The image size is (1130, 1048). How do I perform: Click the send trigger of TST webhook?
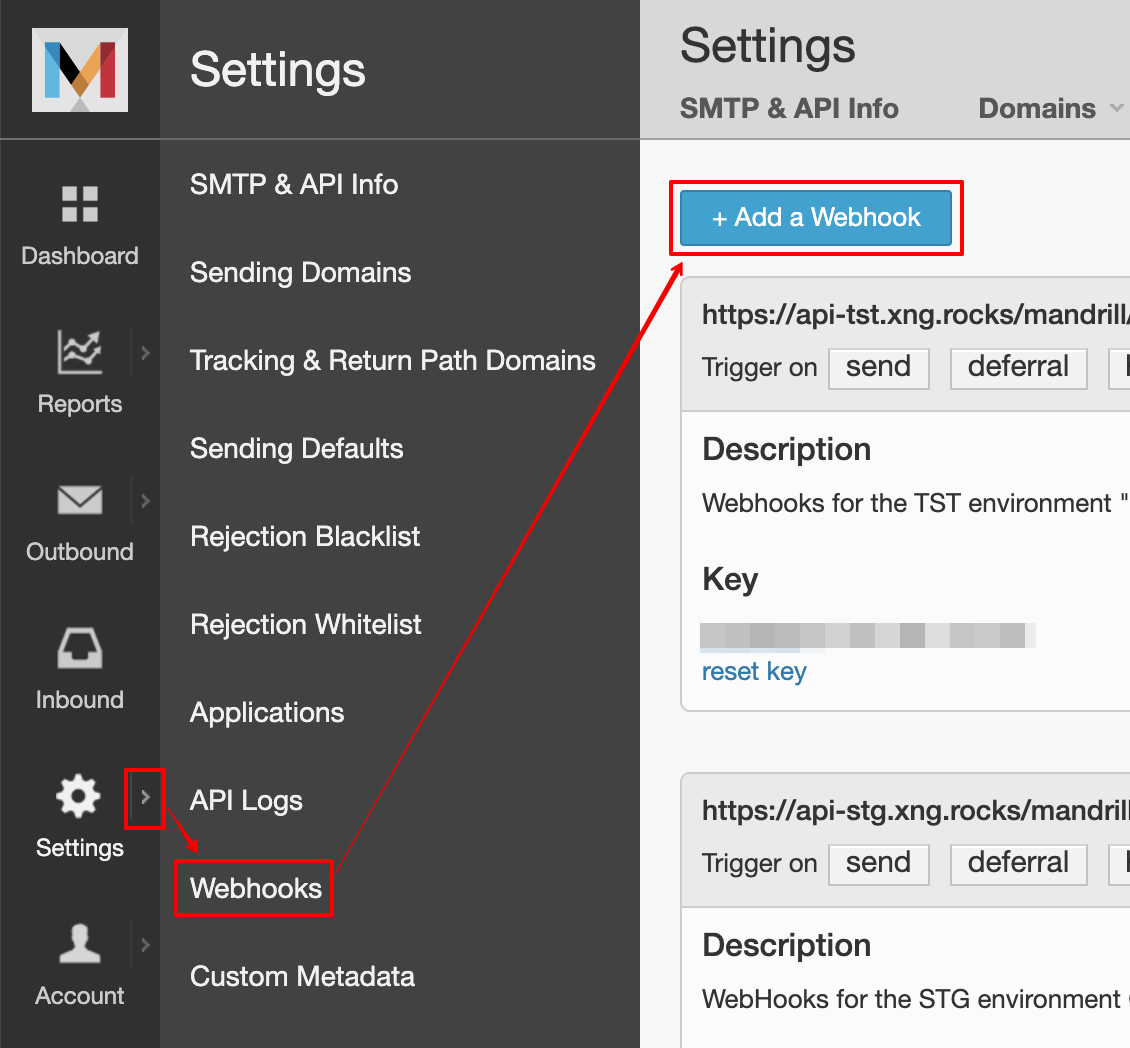[x=878, y=368]
